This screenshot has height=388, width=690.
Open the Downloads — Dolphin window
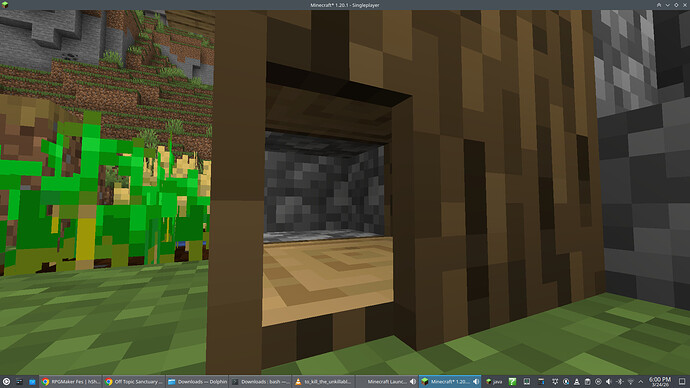pyautogui.click(x=197, y=381)
